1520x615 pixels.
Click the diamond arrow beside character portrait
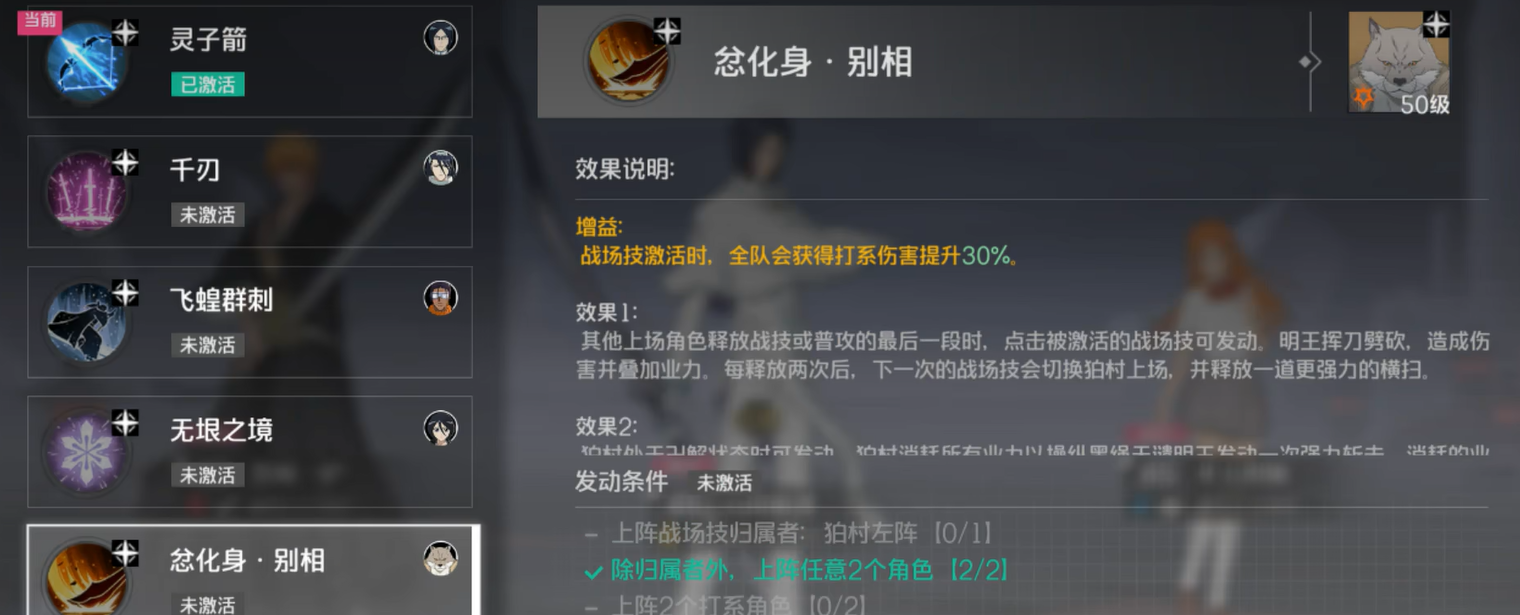[1310, 62]
